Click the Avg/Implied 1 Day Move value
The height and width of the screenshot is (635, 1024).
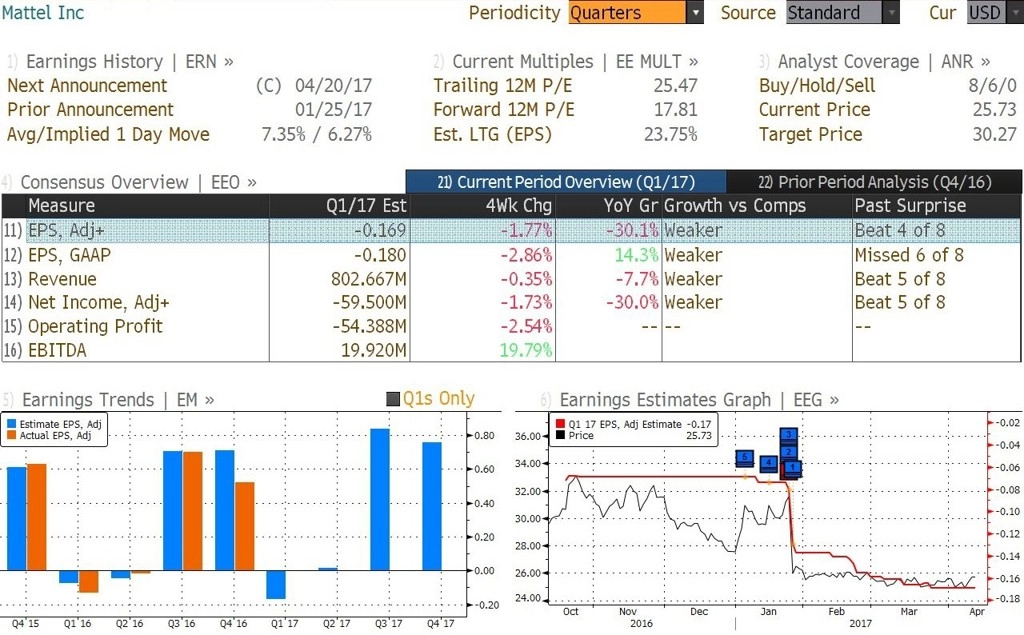(317, 134)
